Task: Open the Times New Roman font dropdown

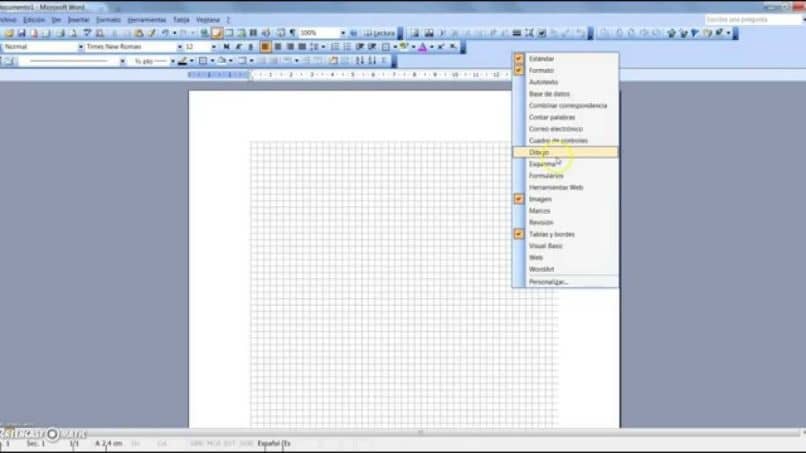Action: pyautogui.click(x=179, y=47)
